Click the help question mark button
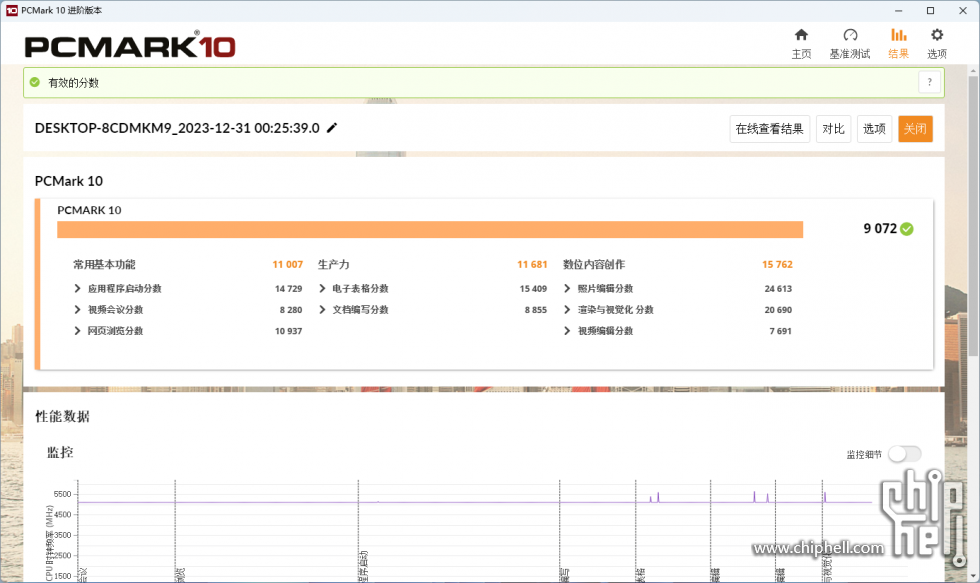The width and height of the screenshot is (980, 583). [x=929, y=82]
